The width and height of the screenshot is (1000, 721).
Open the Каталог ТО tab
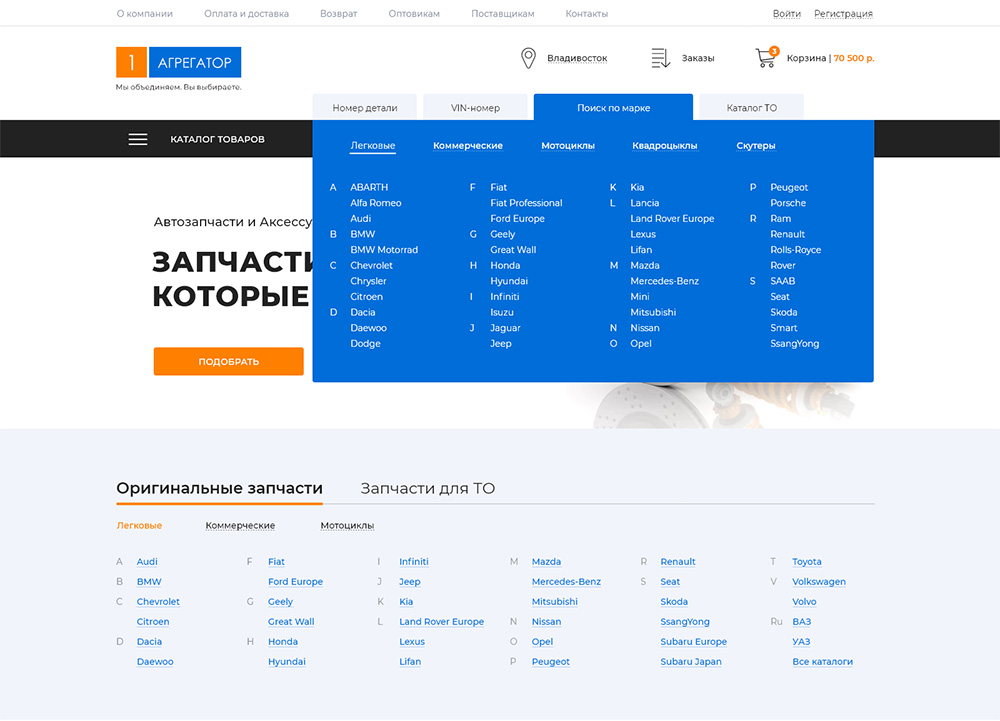click(x=752, y=108)
